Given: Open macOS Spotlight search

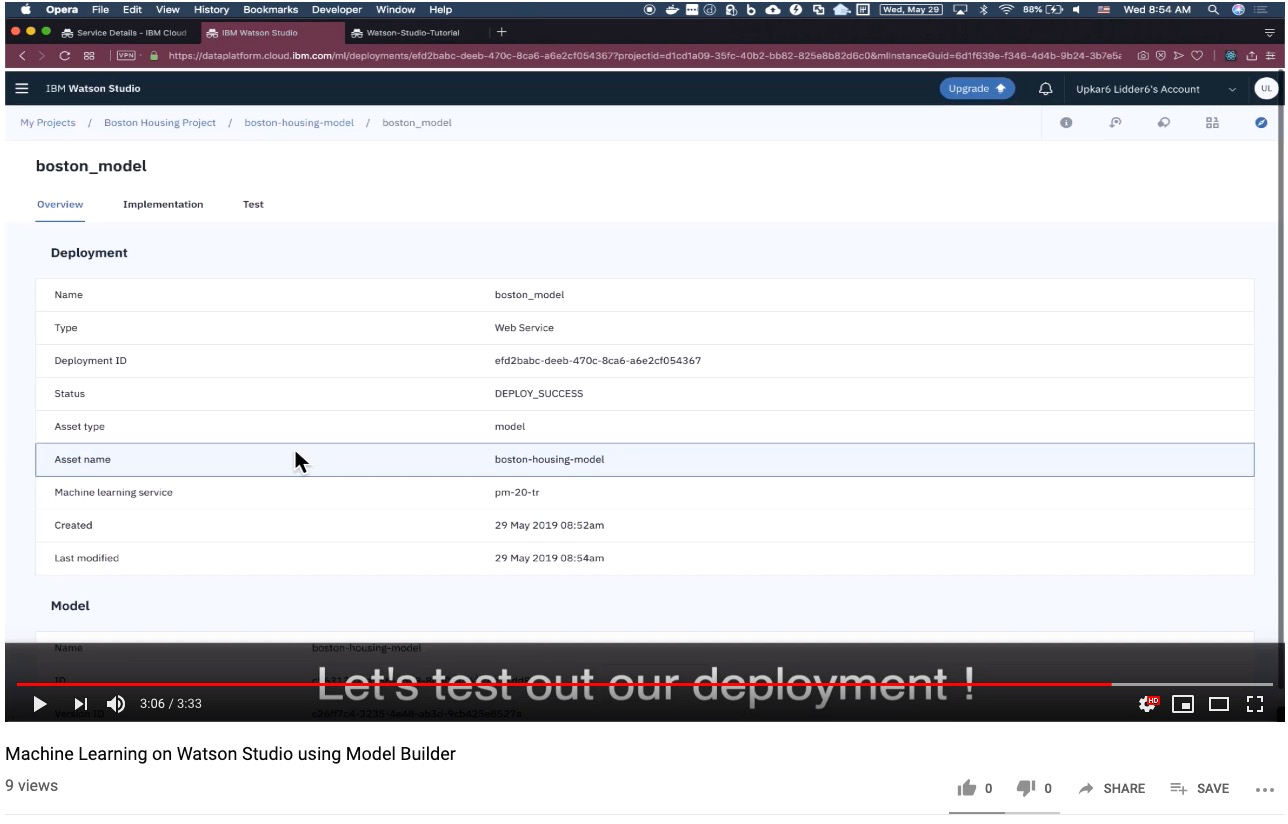Looking at the screenshot, I should click(1213, 9).
